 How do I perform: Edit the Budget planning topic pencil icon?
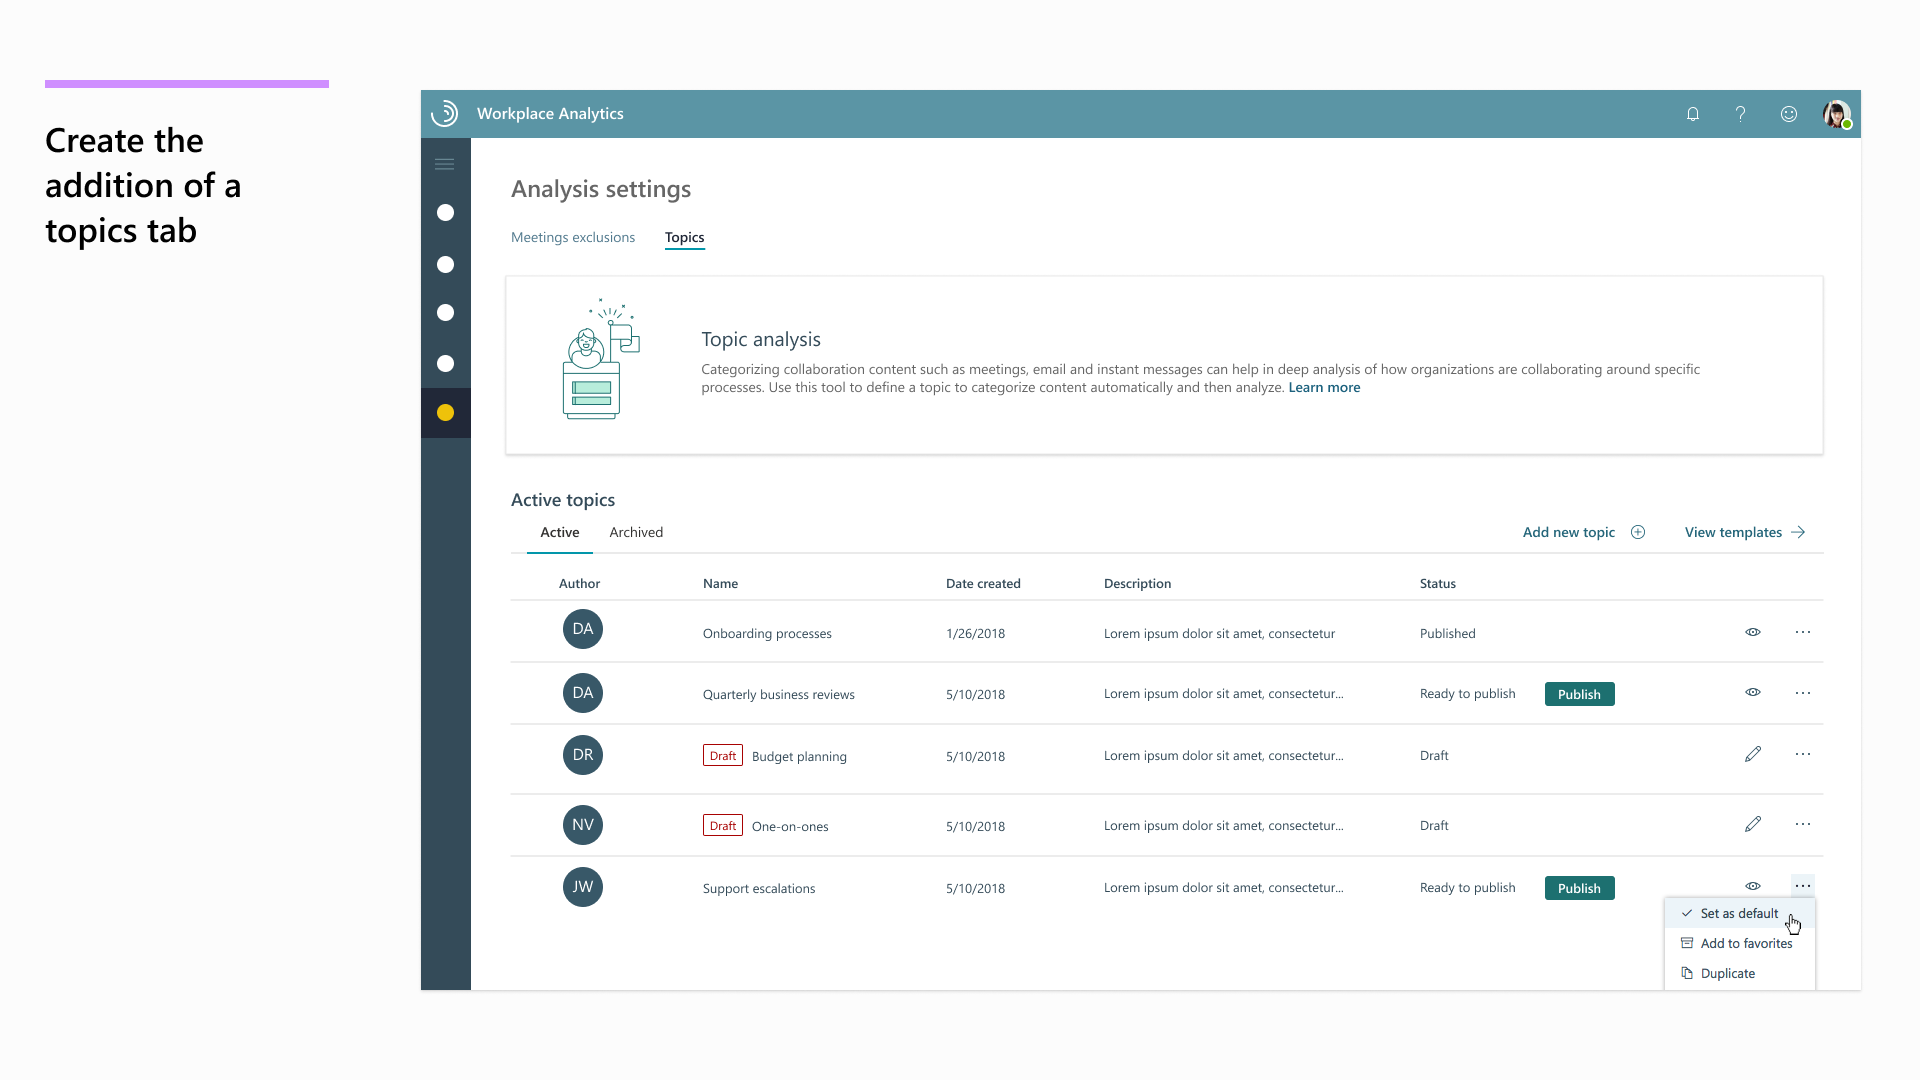click(1753, 754)
